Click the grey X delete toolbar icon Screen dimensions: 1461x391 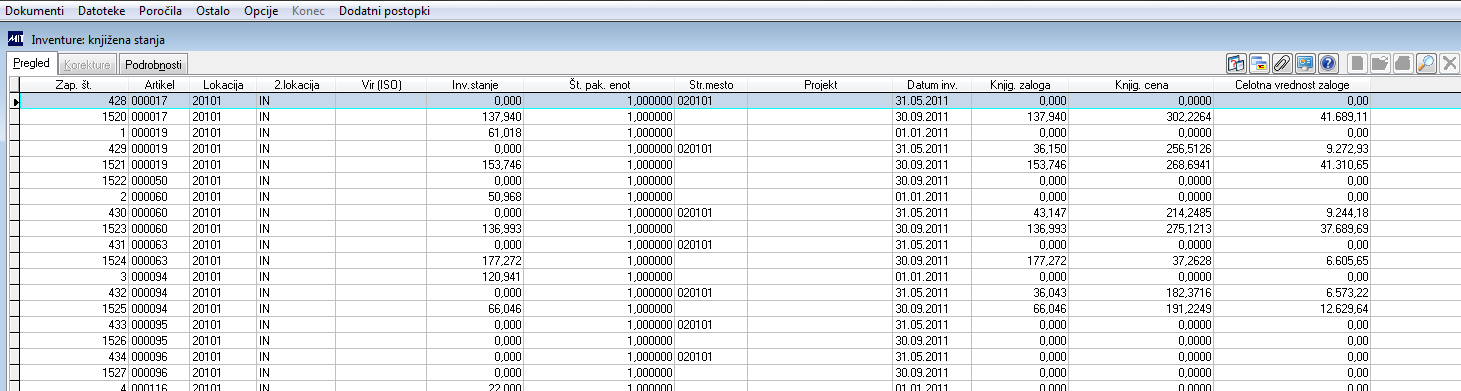(1449, 63)
